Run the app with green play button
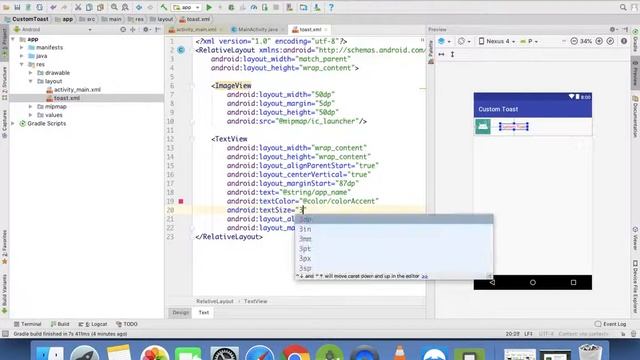The height and width of the screenshot is (360, 640). click(x=209, y=7)
